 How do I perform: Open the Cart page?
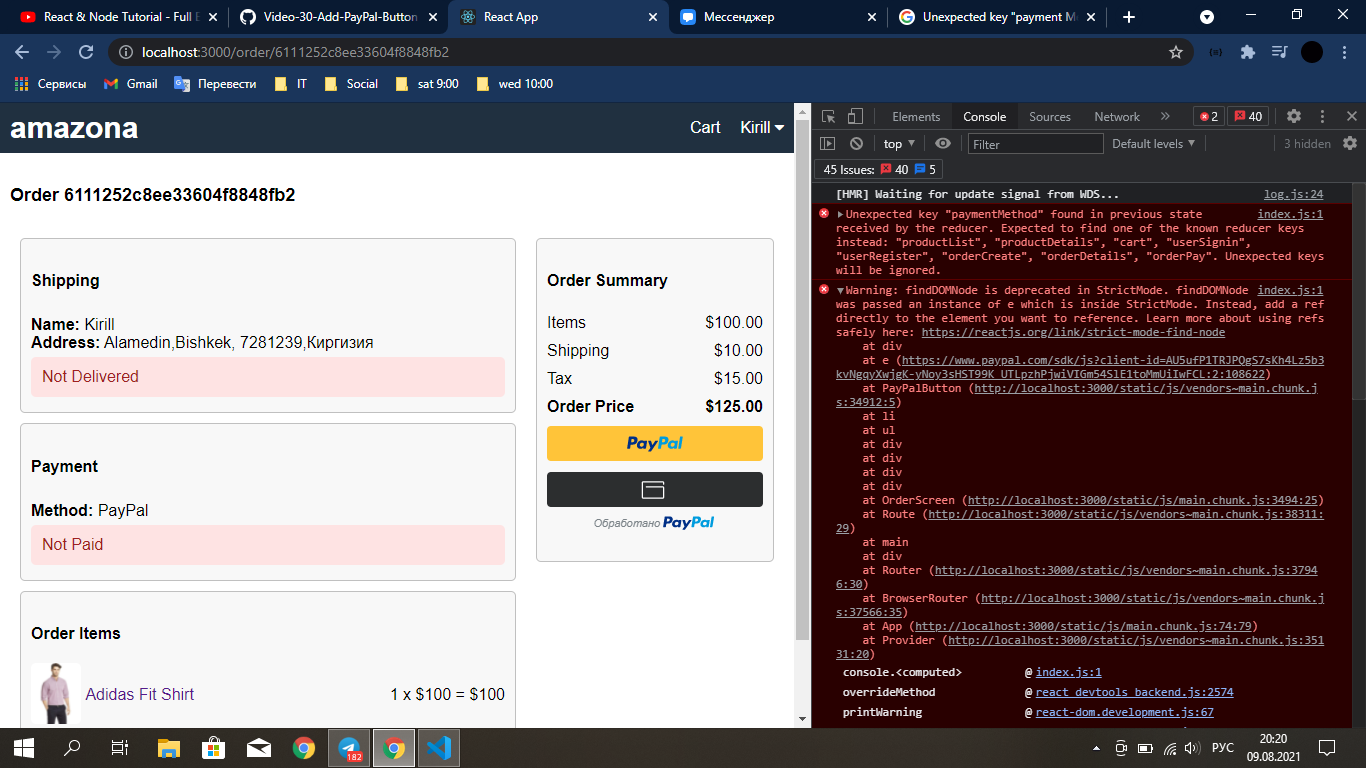705,127
